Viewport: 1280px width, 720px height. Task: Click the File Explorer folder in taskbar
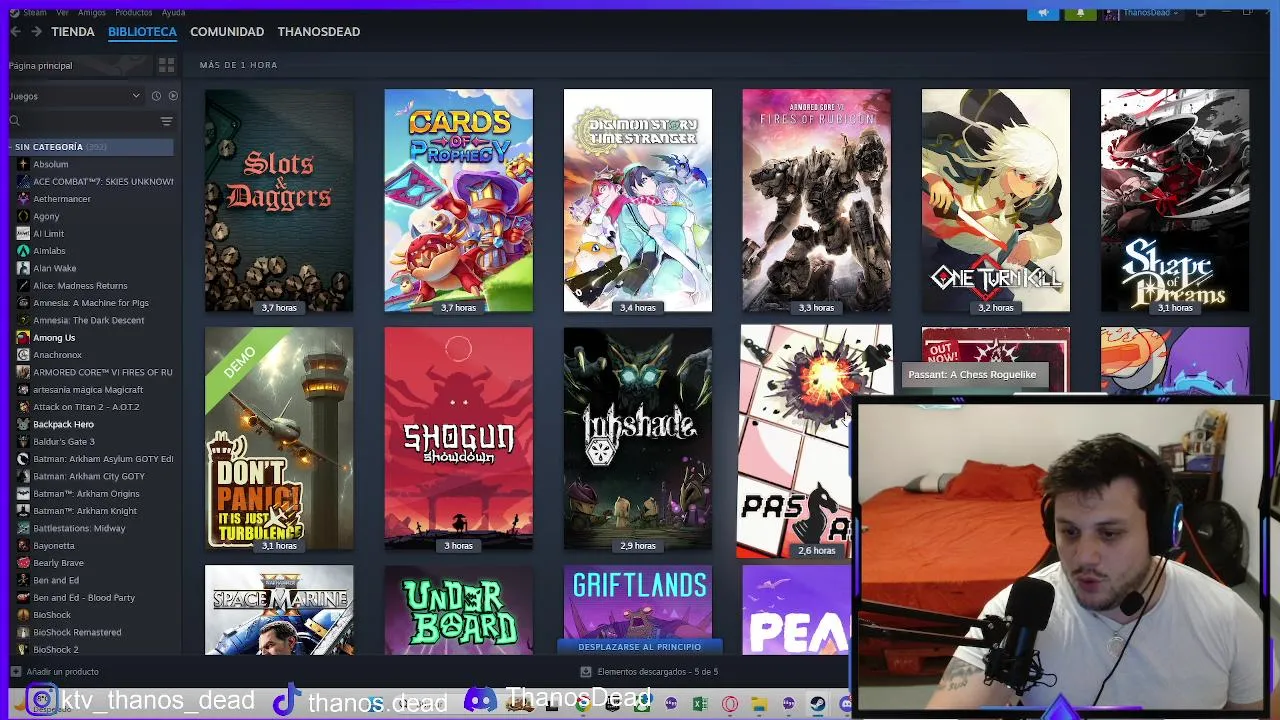click(759, 704)
